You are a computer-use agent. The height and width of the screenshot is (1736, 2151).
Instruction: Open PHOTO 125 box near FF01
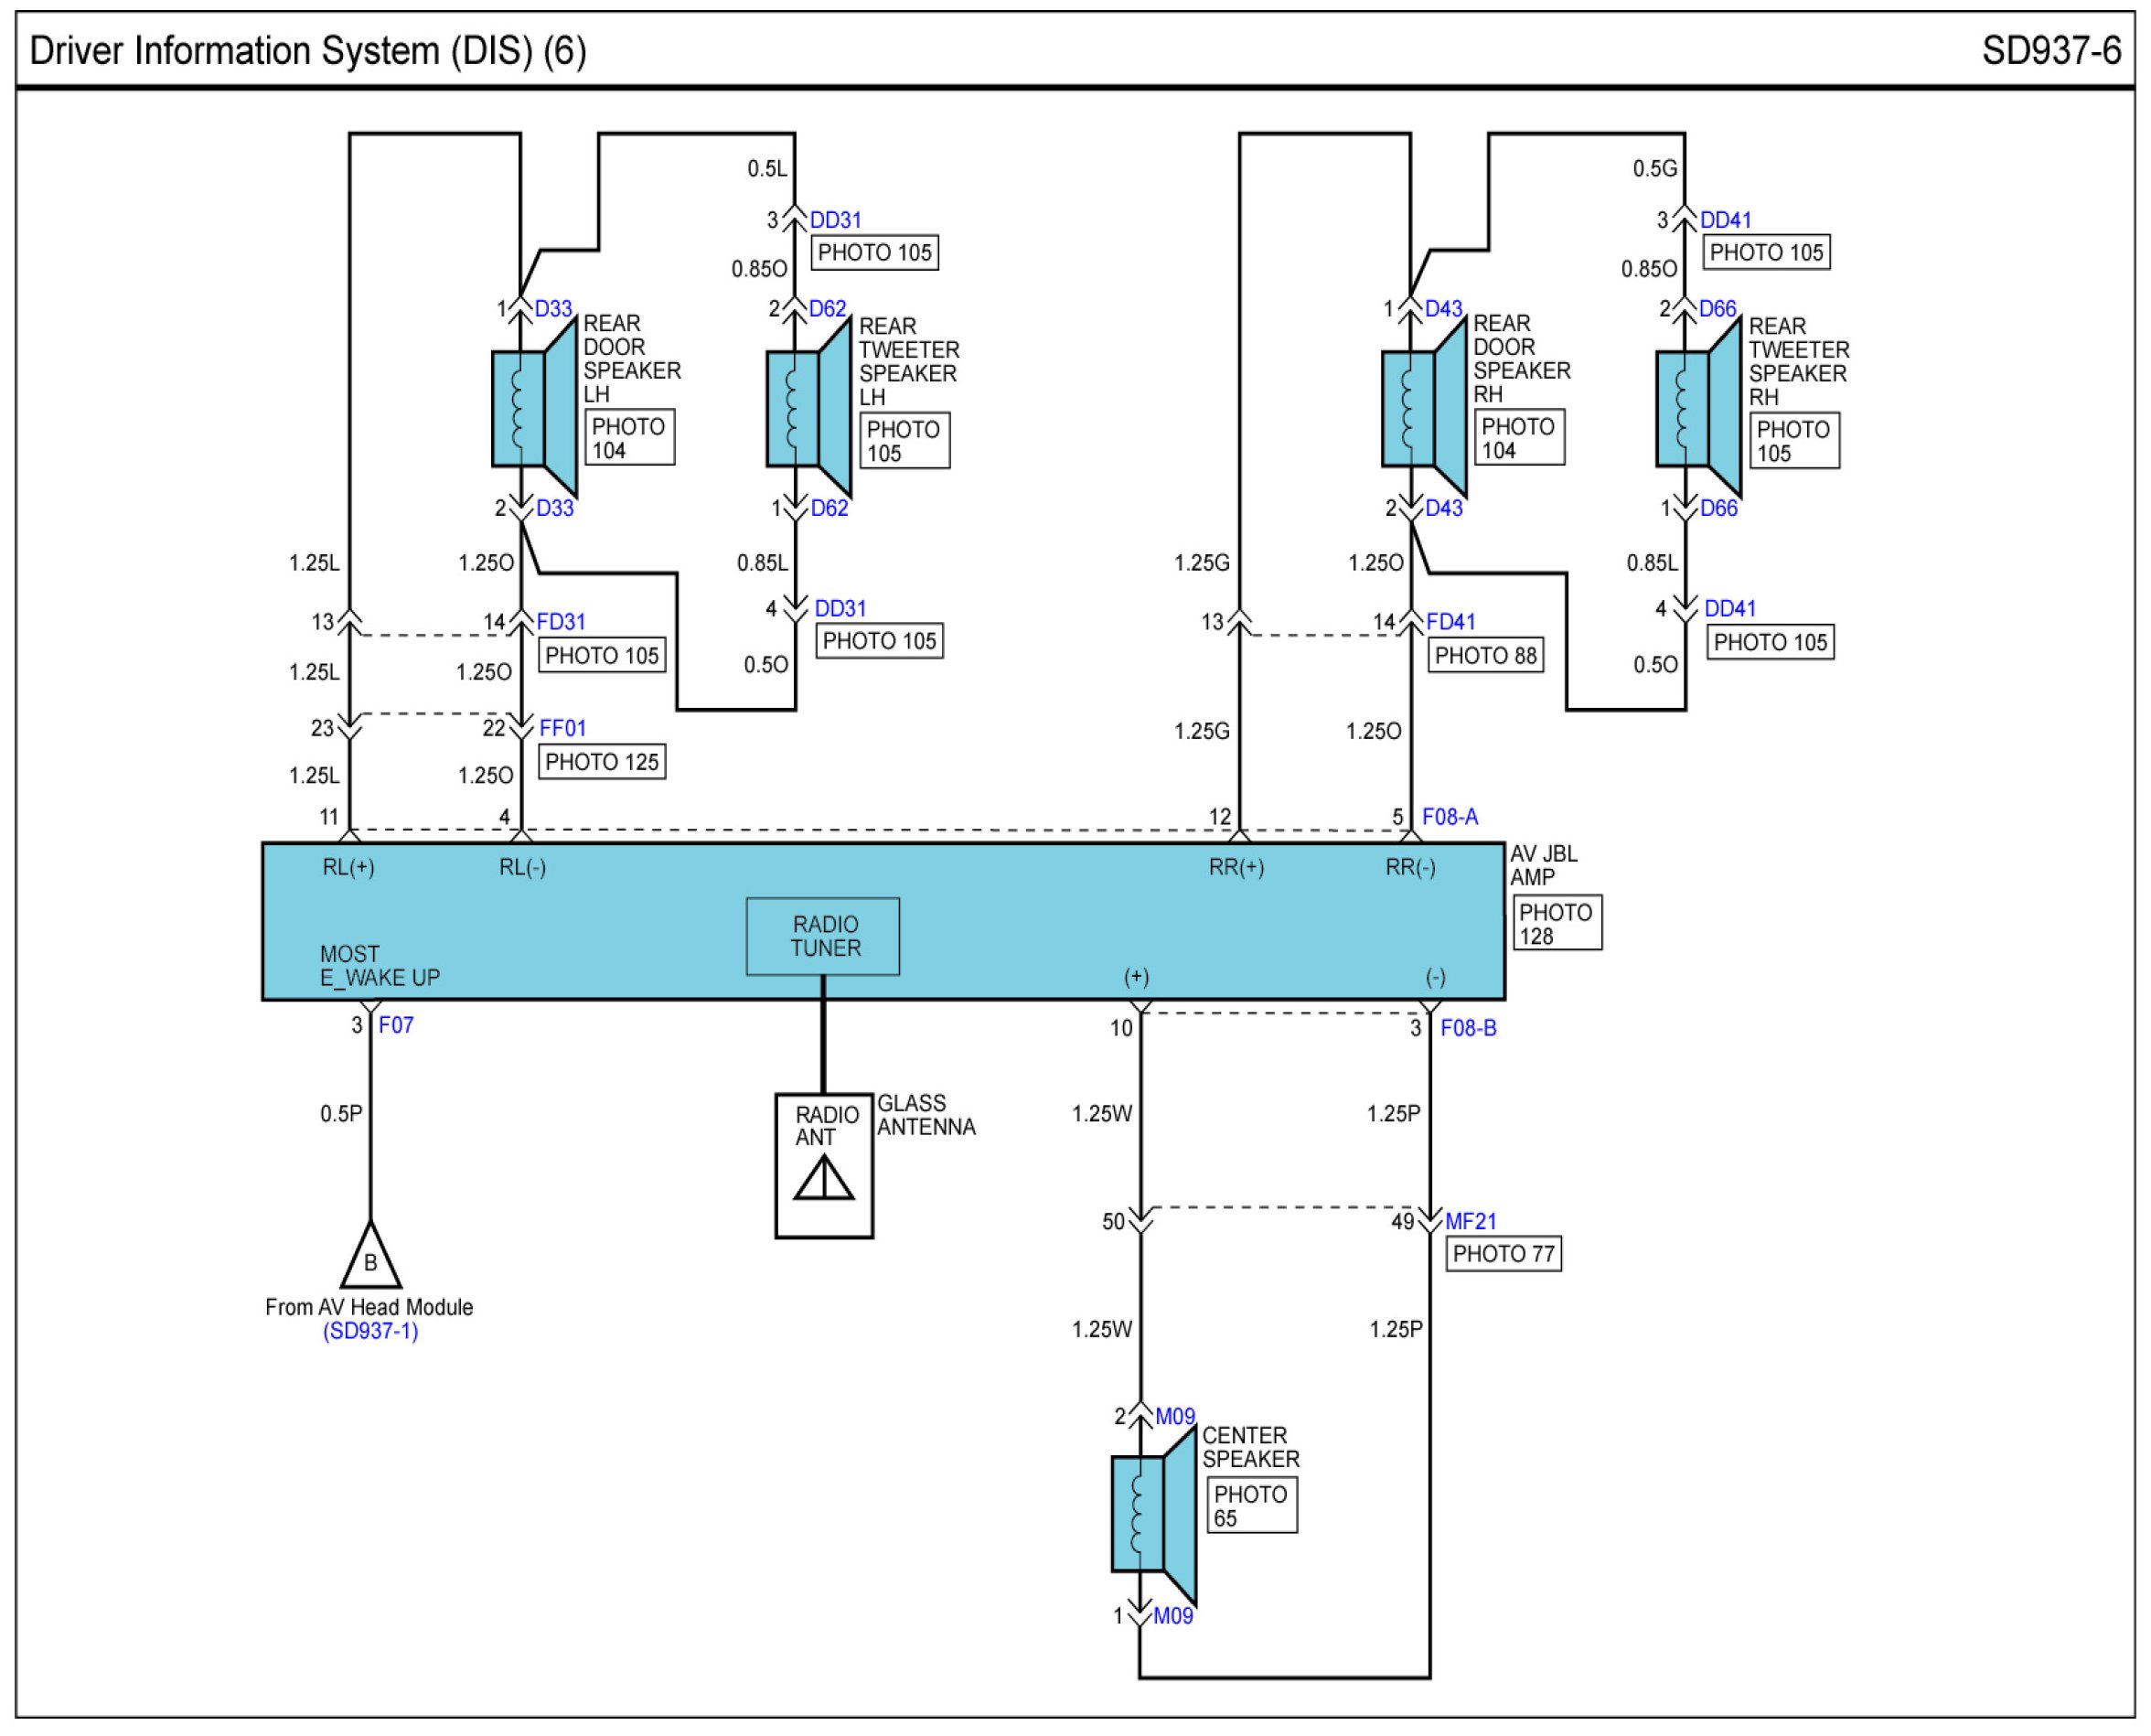pyautogui.click(x=601, y=762)
